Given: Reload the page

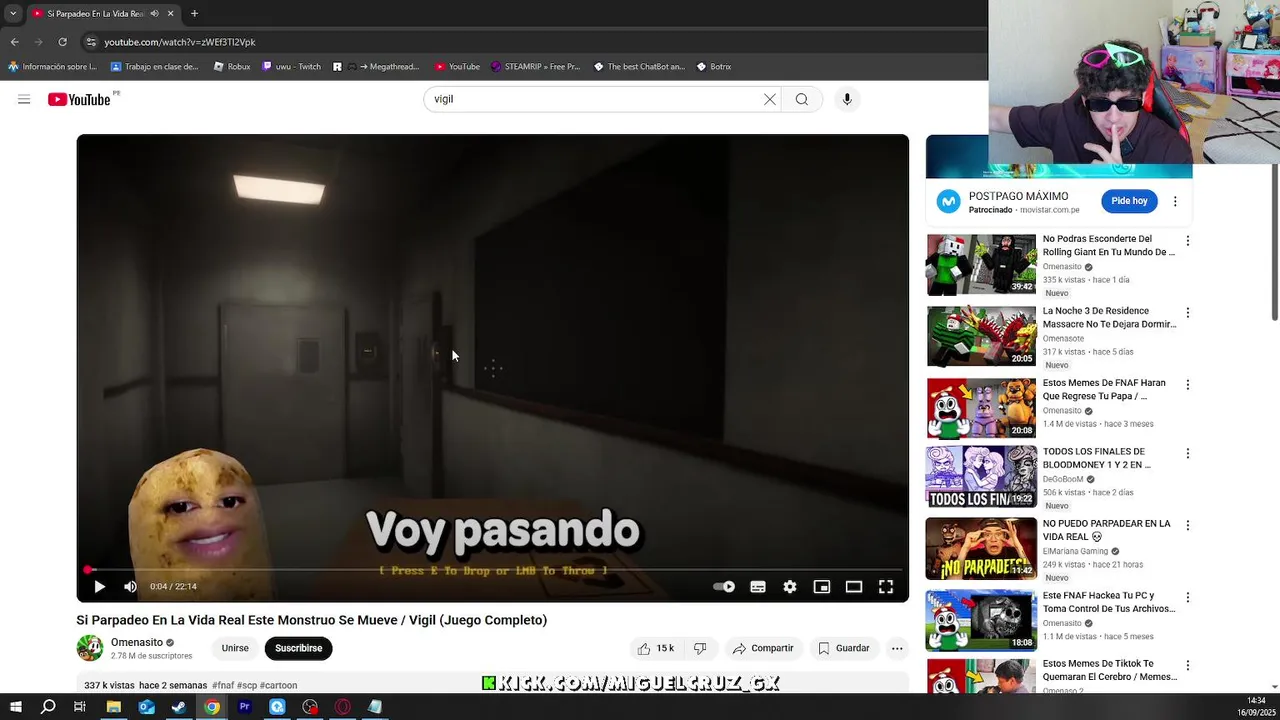Looking at the screenshot, I should (x=62, y=42).
